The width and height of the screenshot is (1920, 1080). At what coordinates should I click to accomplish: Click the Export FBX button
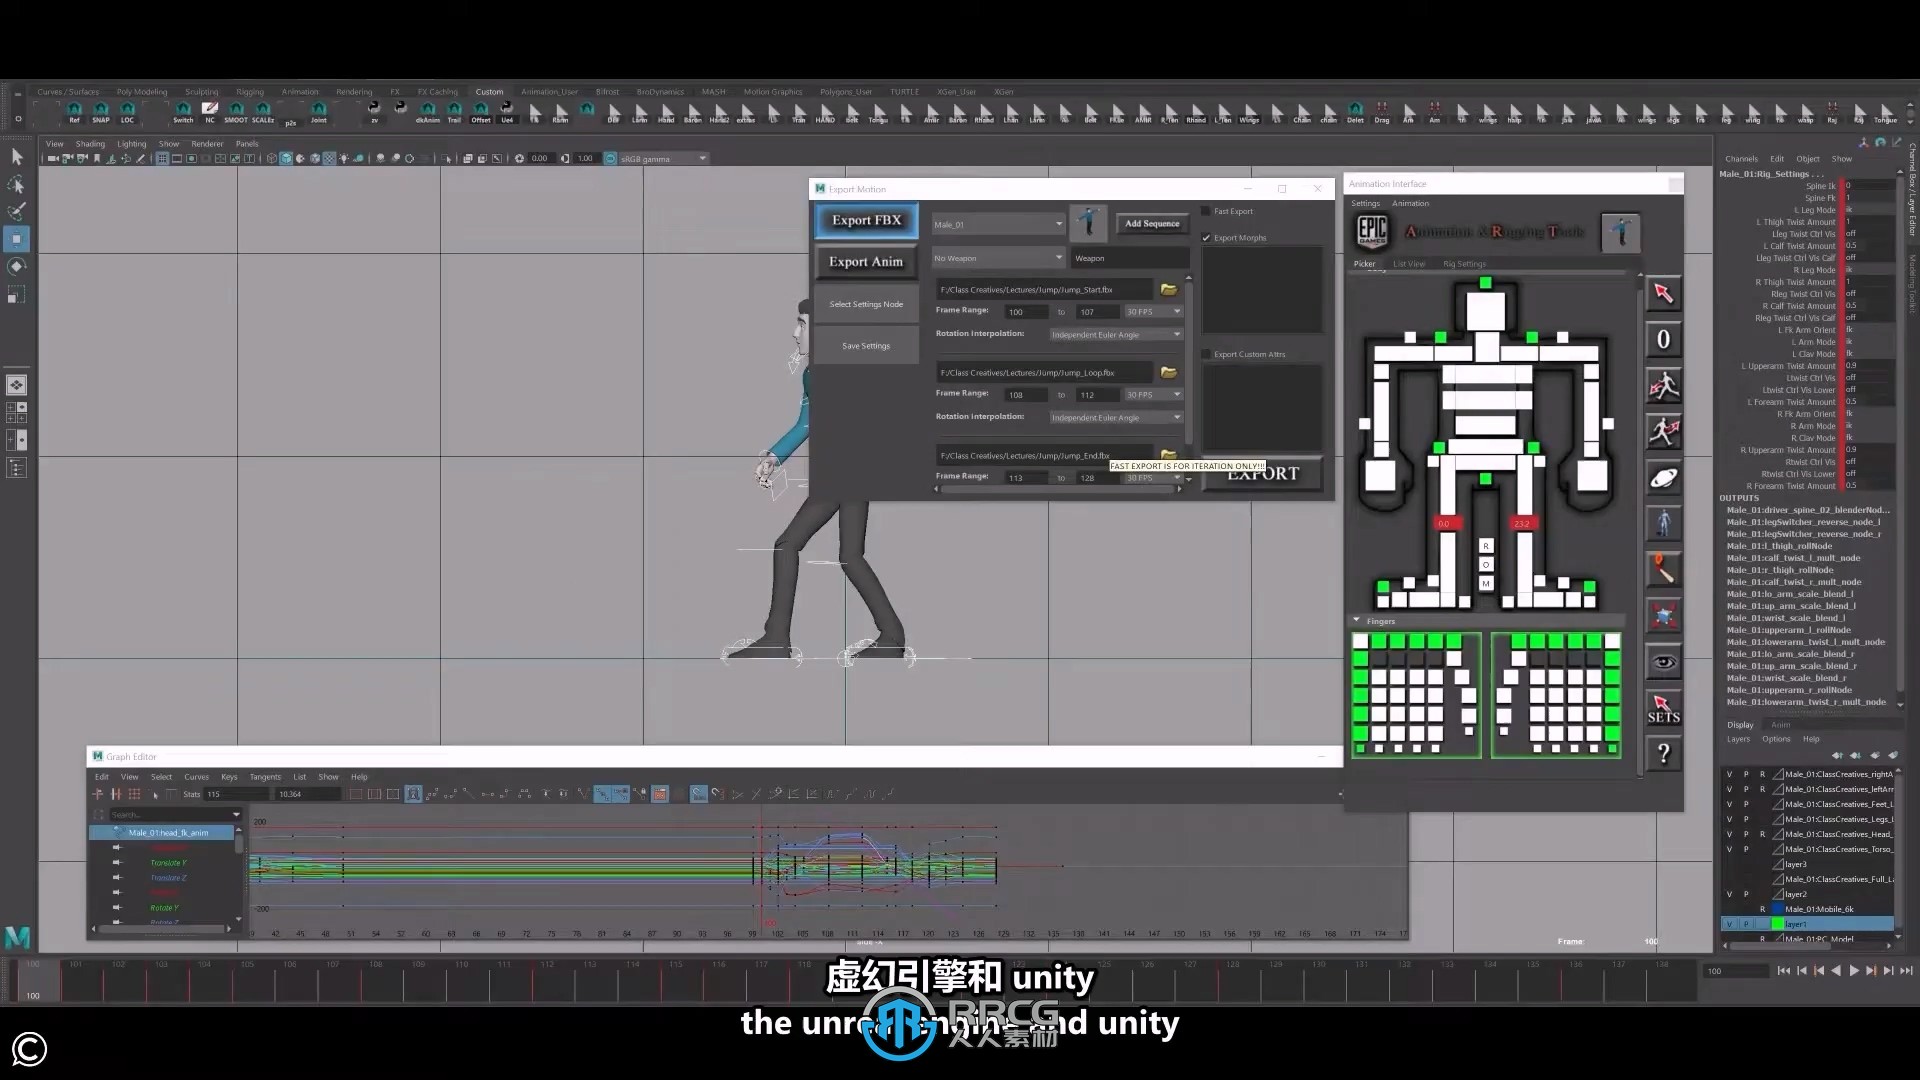(866, 220)
